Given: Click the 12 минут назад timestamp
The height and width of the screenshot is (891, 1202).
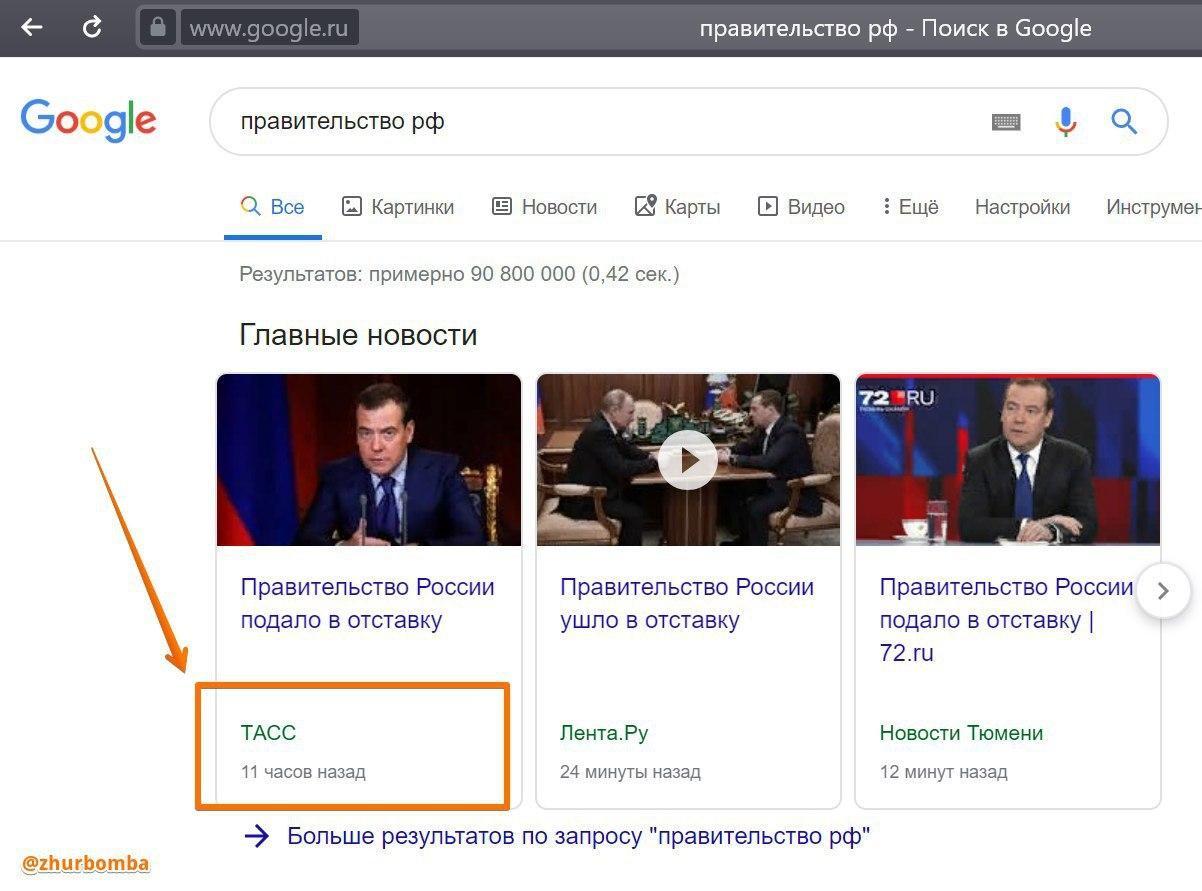Looking at the screenshot, I should (943, 772).
